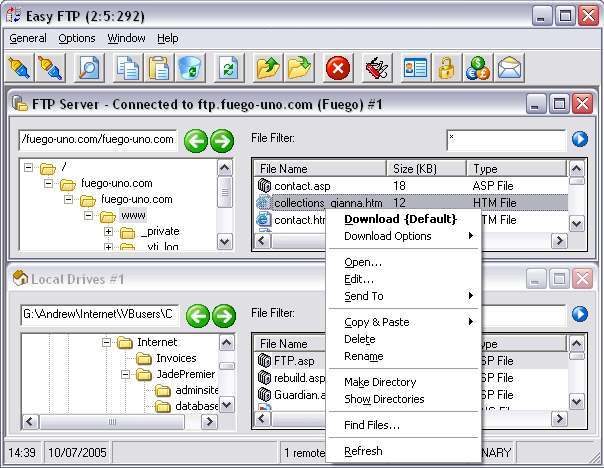Expand the _private folder node

(x=108, y=233)
